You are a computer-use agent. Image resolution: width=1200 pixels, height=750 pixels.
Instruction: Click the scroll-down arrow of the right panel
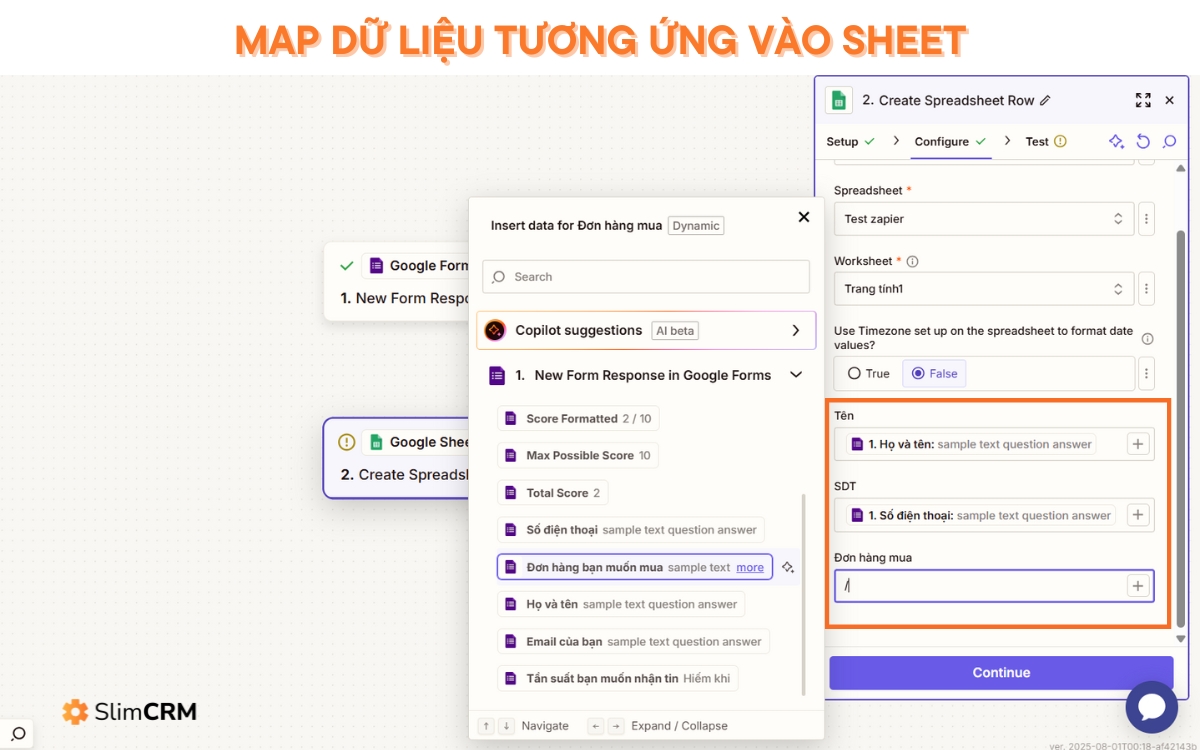pyautogui.click(x=1181, y=638)
